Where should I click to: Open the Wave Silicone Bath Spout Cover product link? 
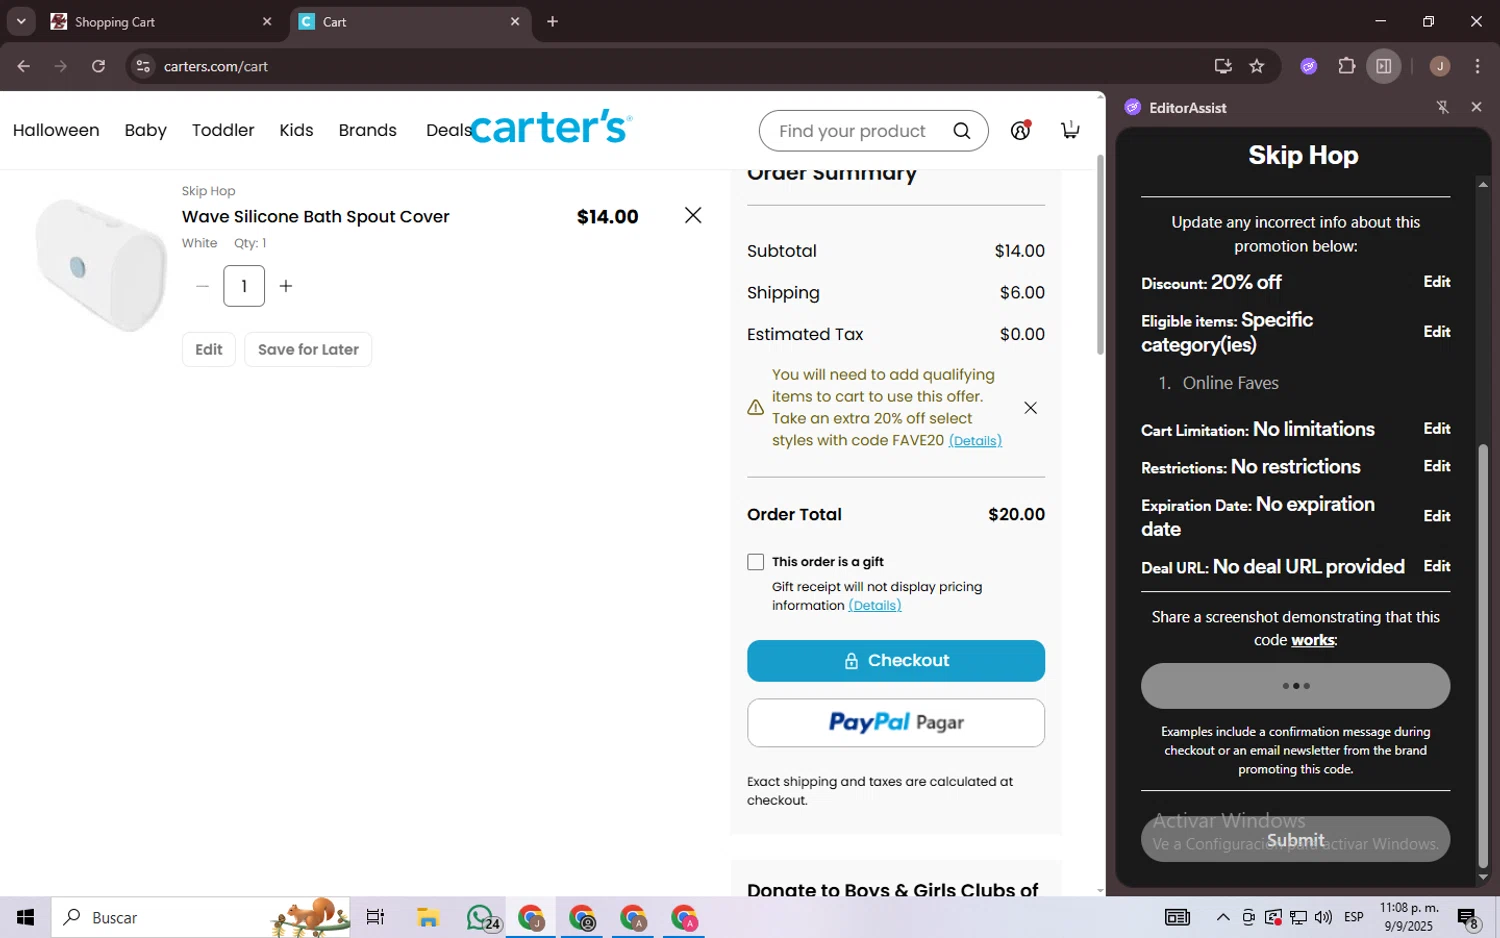[x=315, y=216]
